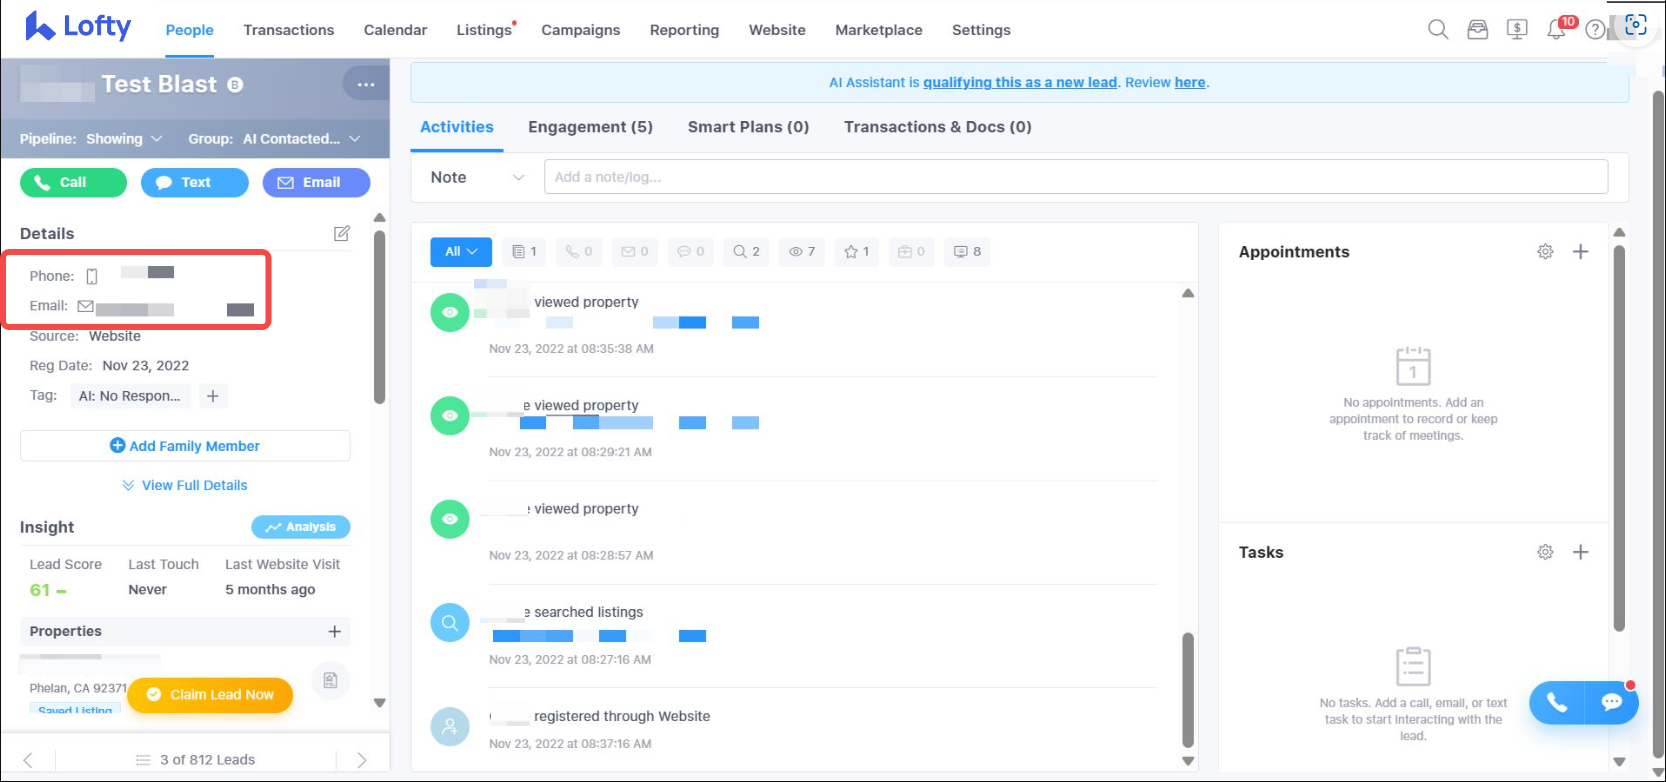Open the document icon beside Claim Lead Now
The image size is (1666, 782).
[x=331, y=681]
